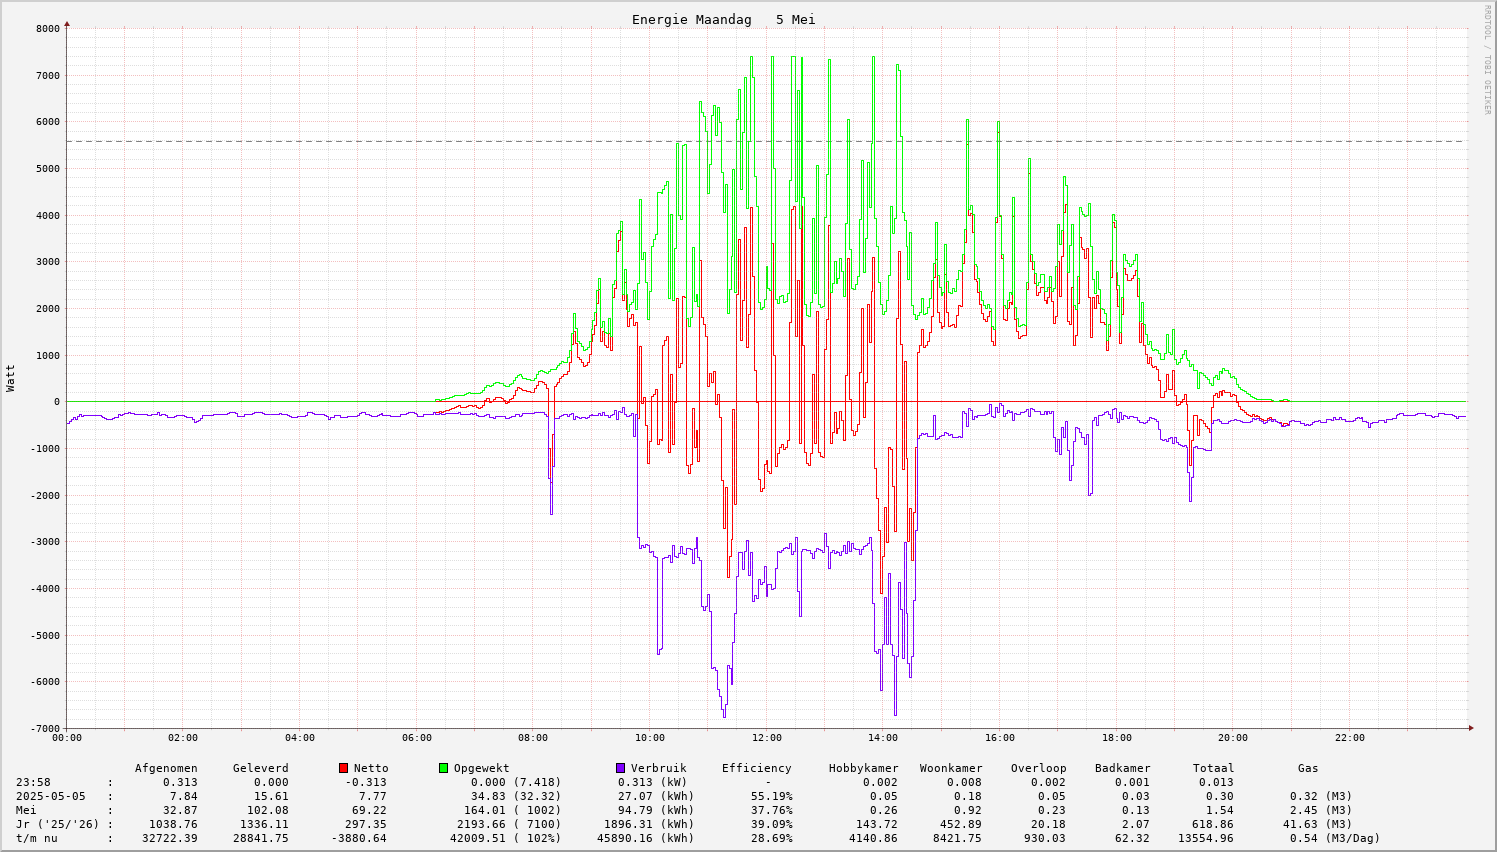This screenshot has height=852, width=1497.
Task: Click the Hobbykamer column header
Action: [863, 768]
